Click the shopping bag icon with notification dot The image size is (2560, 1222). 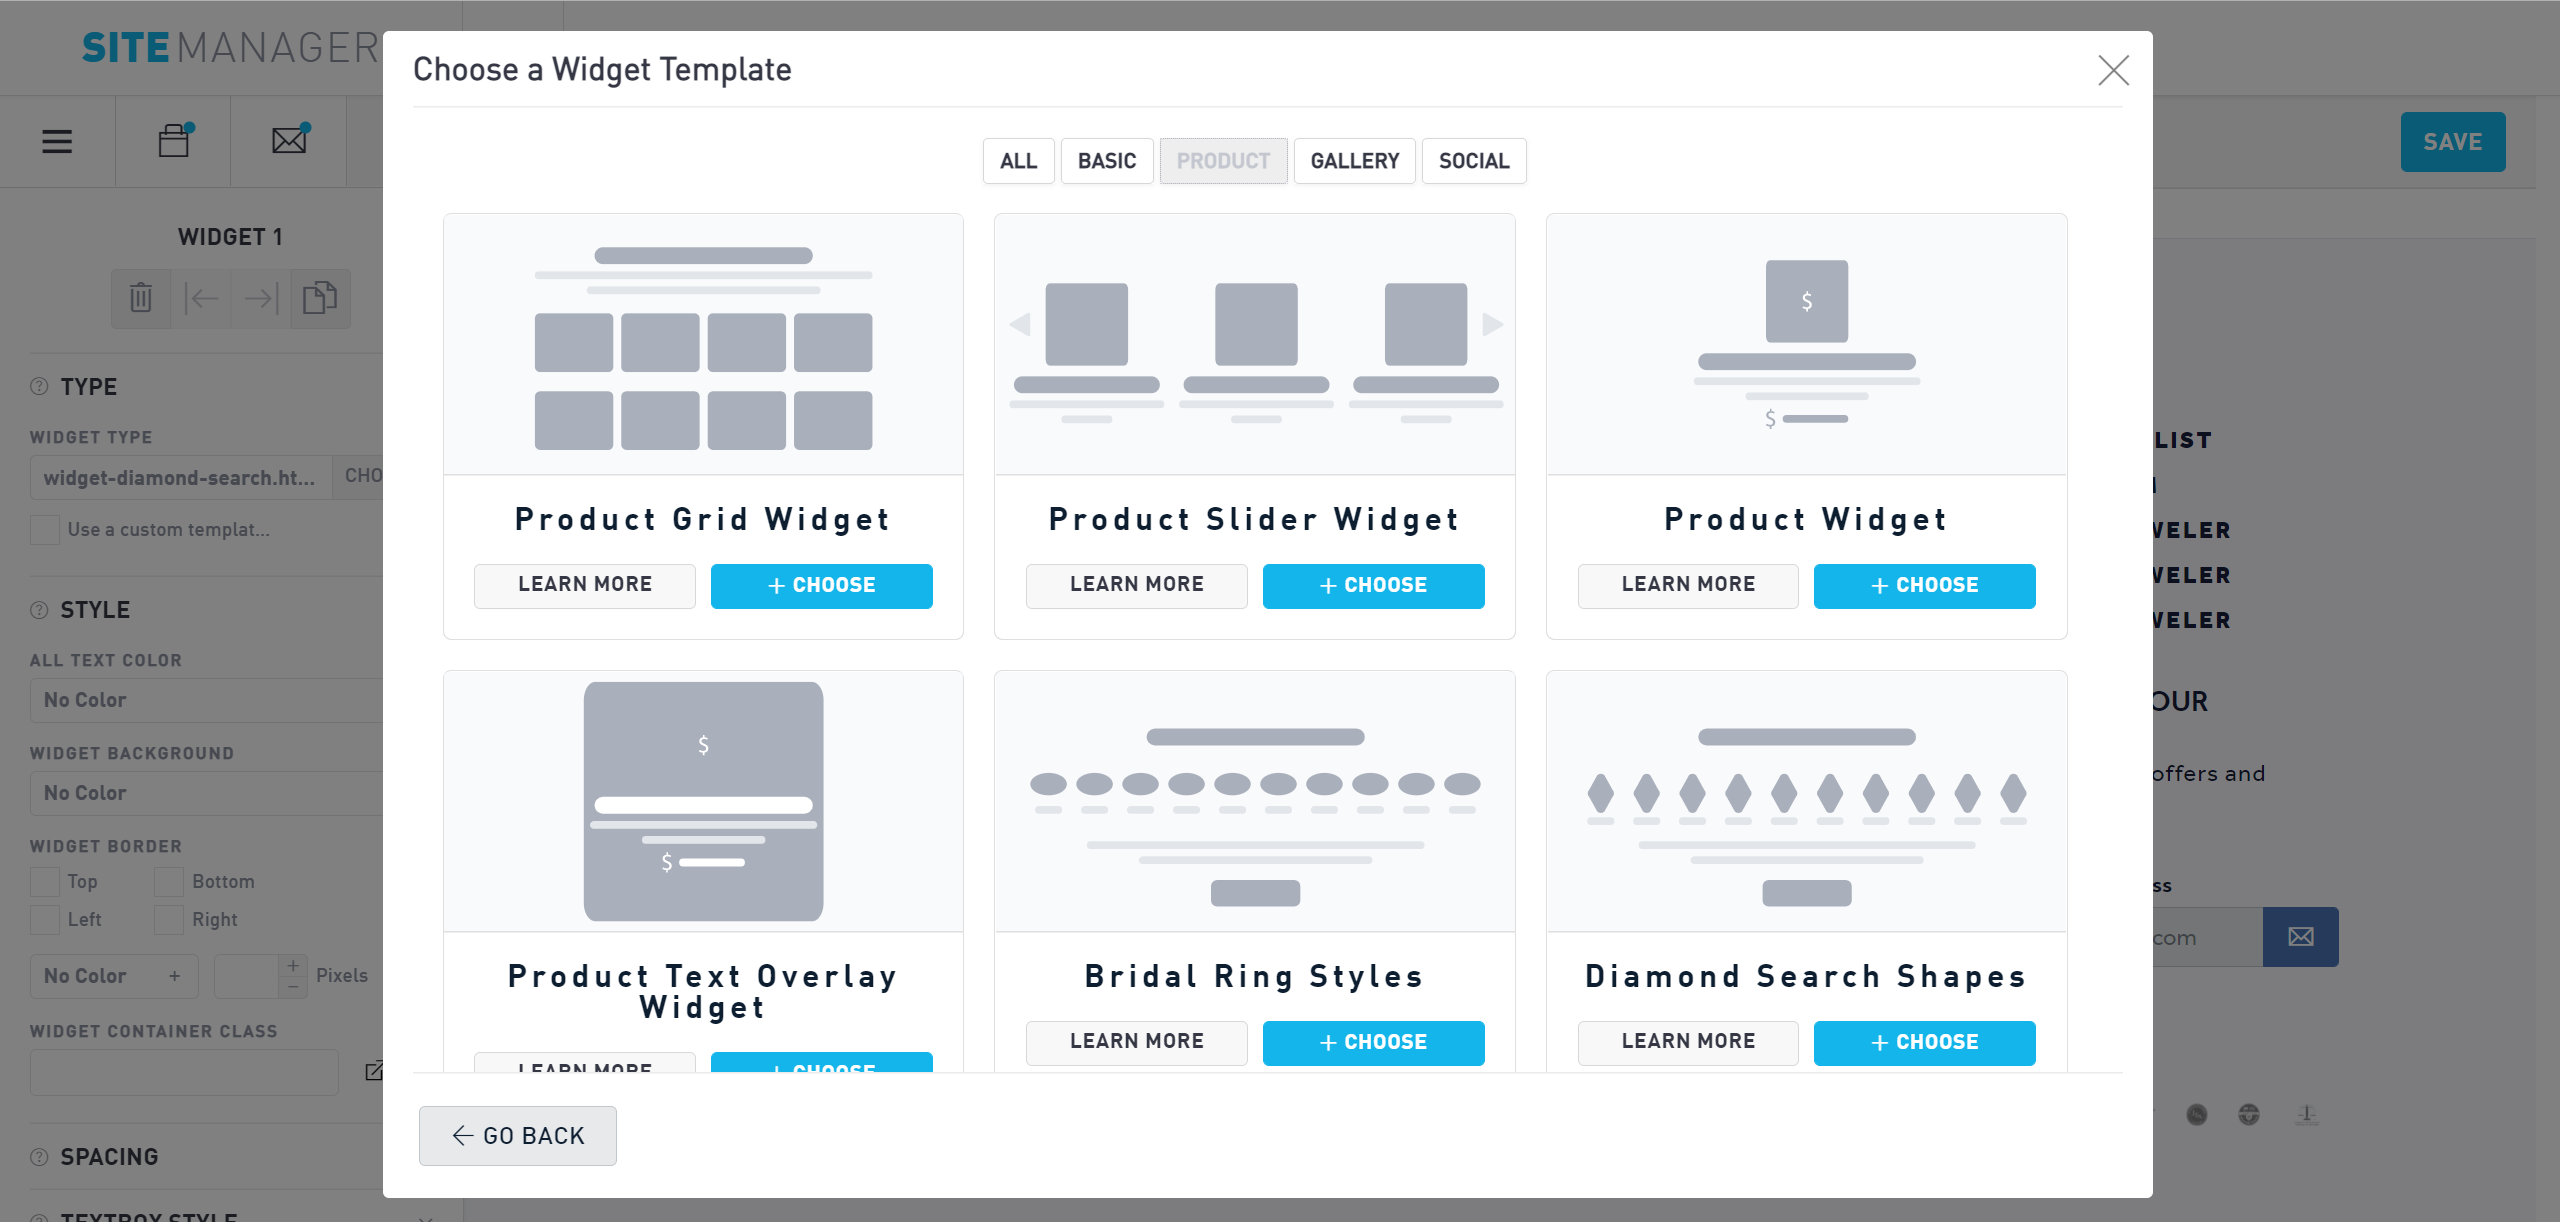[x=173, y=140]
